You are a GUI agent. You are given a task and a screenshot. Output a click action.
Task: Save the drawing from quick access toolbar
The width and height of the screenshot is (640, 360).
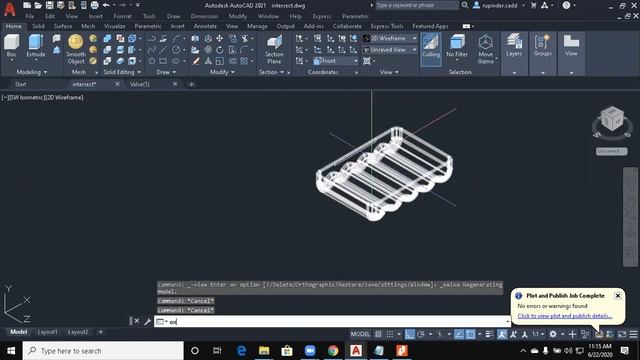click(49, 5)
